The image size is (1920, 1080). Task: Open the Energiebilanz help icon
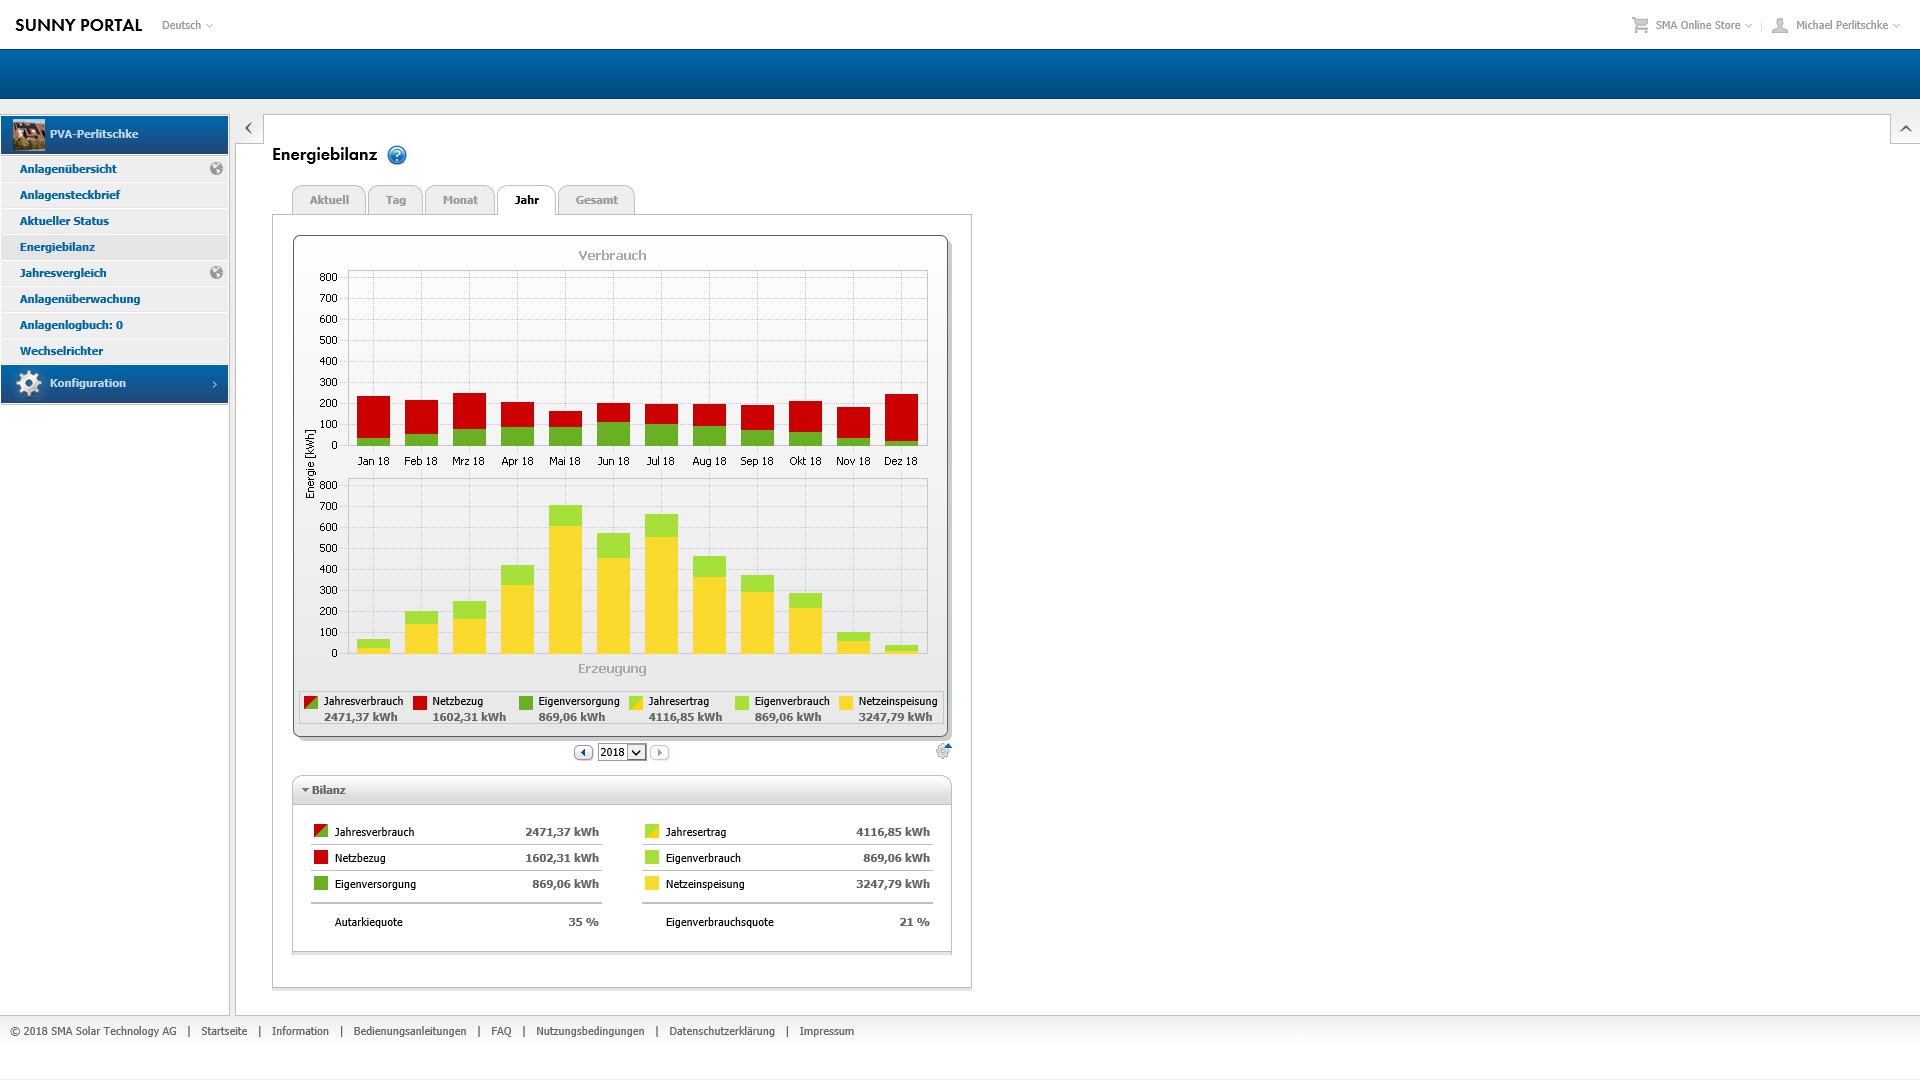coord(397,155)
